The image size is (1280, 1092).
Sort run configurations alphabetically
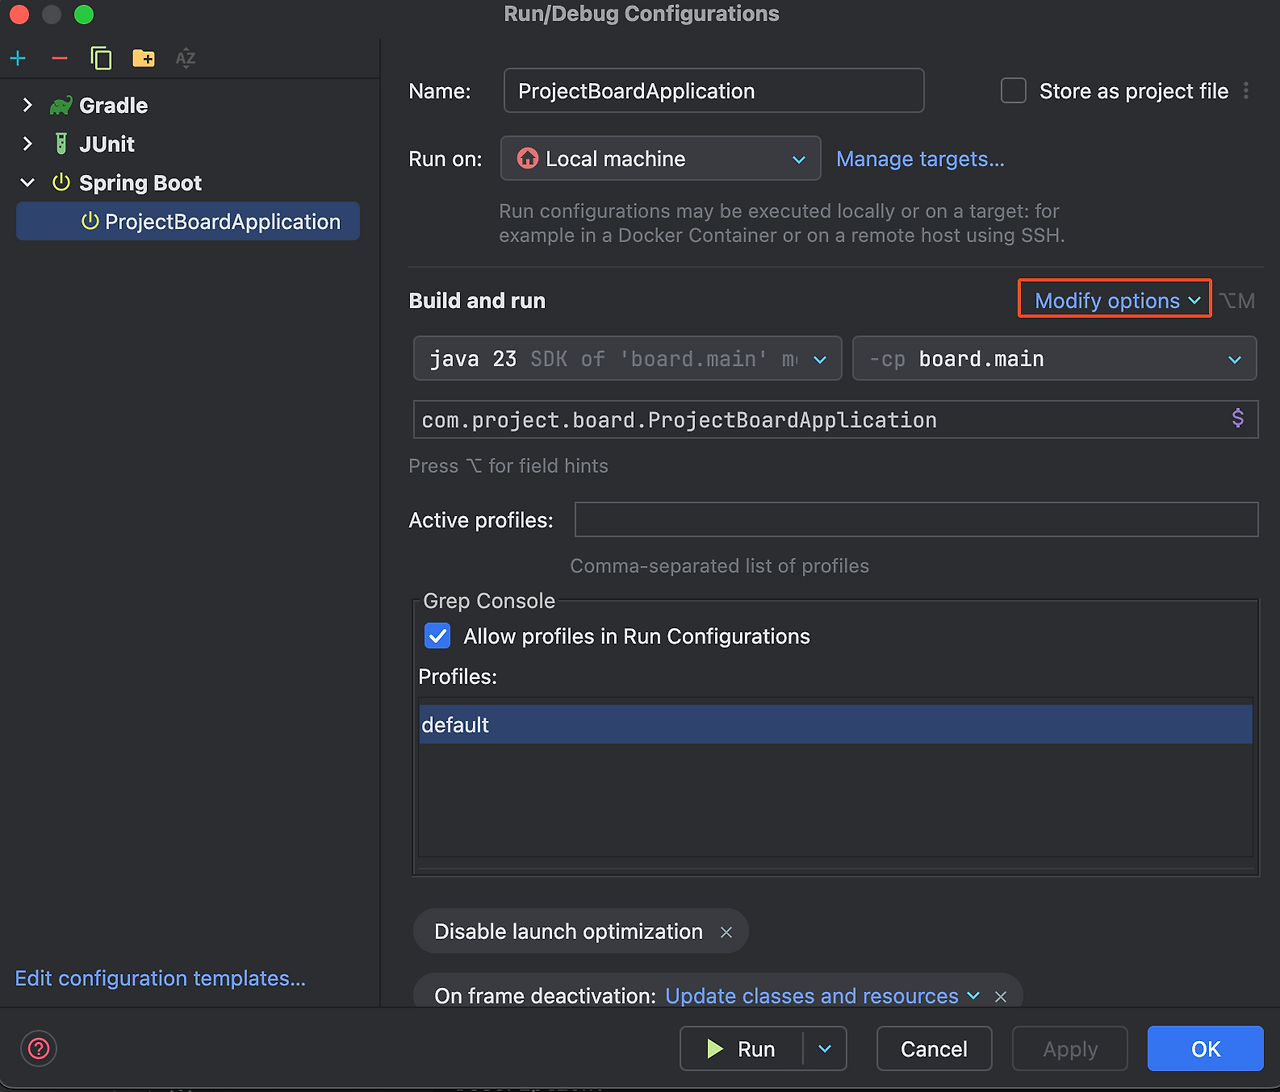185,58
